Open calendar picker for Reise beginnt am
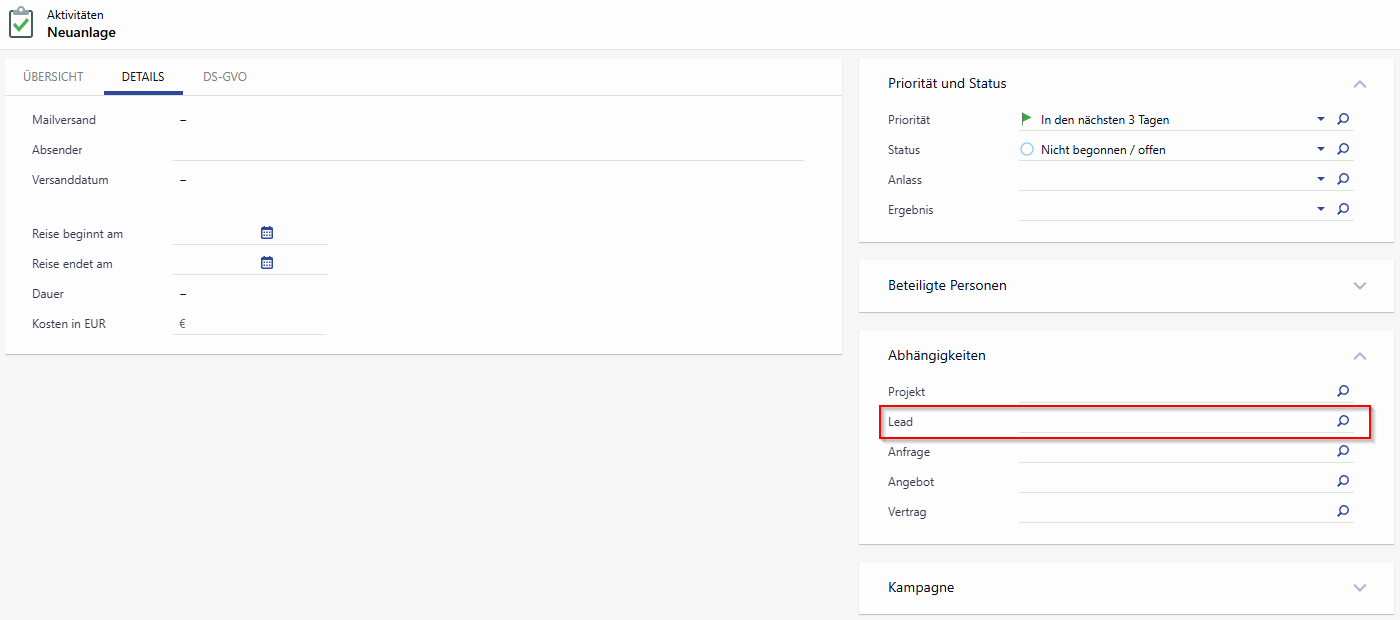1400x620 pixels. [267, 233]
